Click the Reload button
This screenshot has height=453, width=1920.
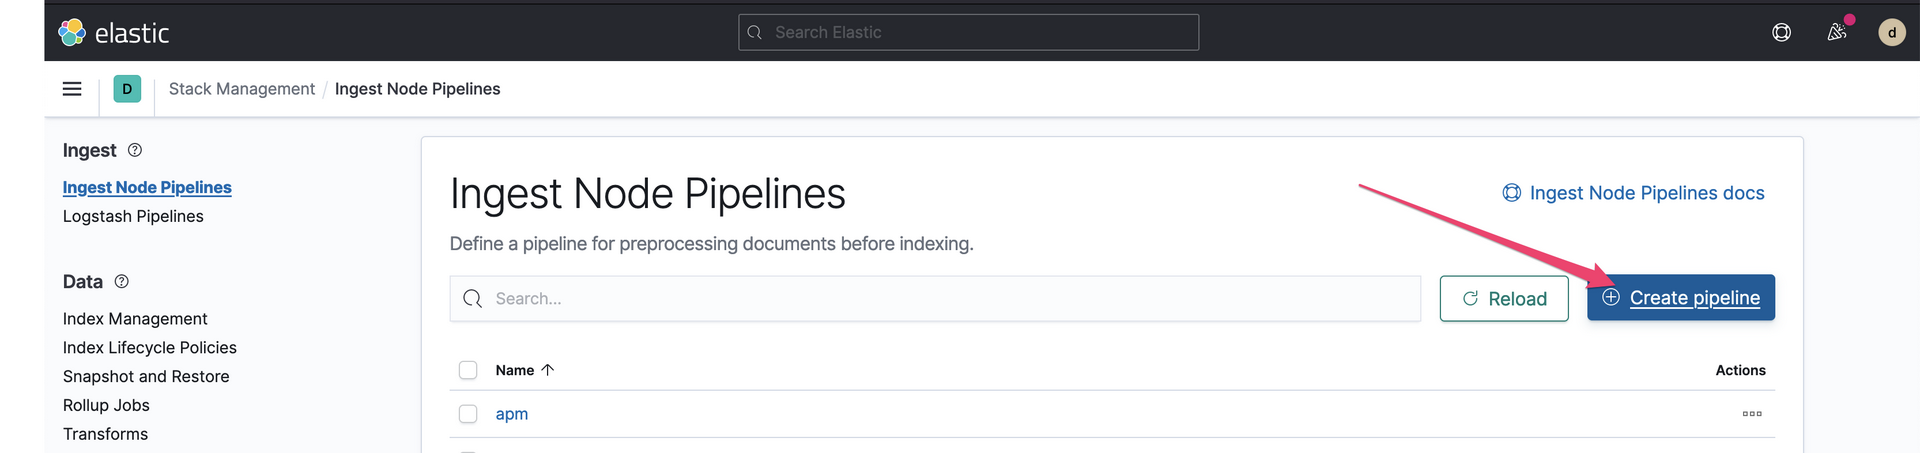(x=1504, y=299)
